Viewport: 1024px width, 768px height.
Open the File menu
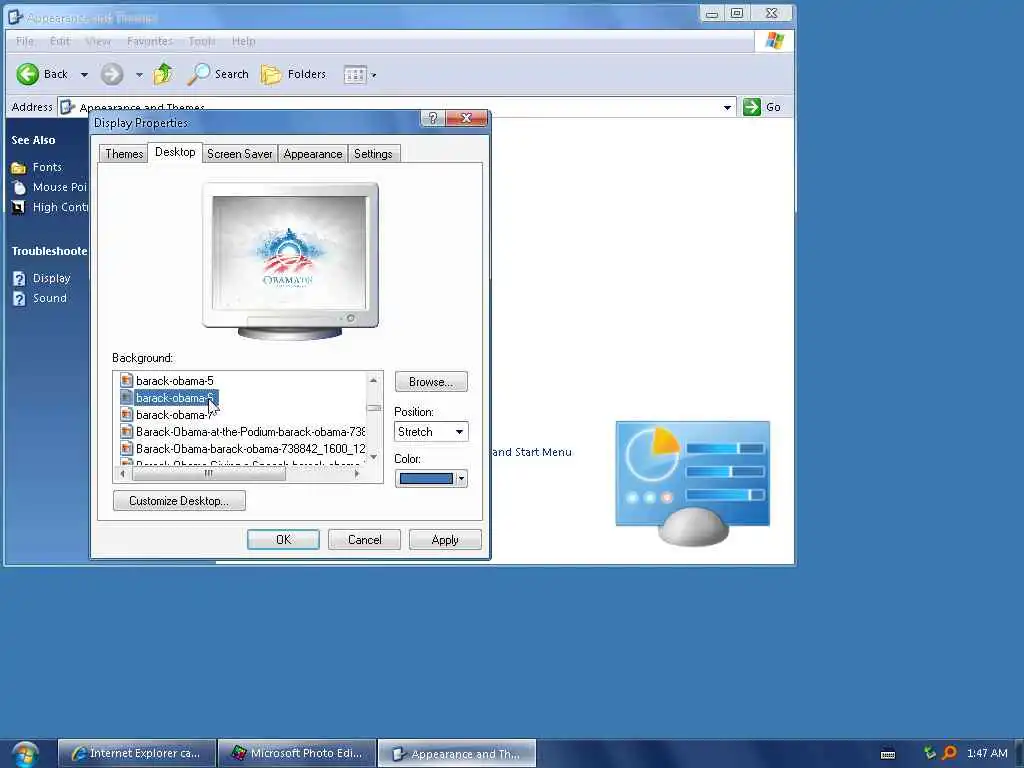click(25, 41)
